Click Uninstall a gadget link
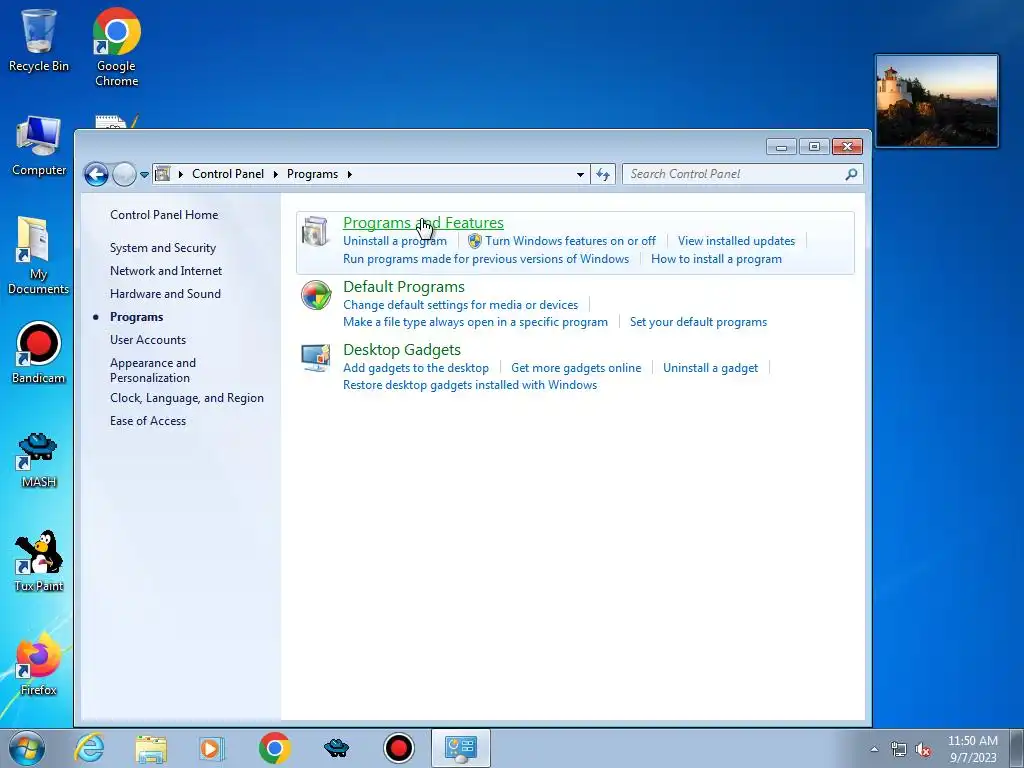 click(x=711, y=368)
